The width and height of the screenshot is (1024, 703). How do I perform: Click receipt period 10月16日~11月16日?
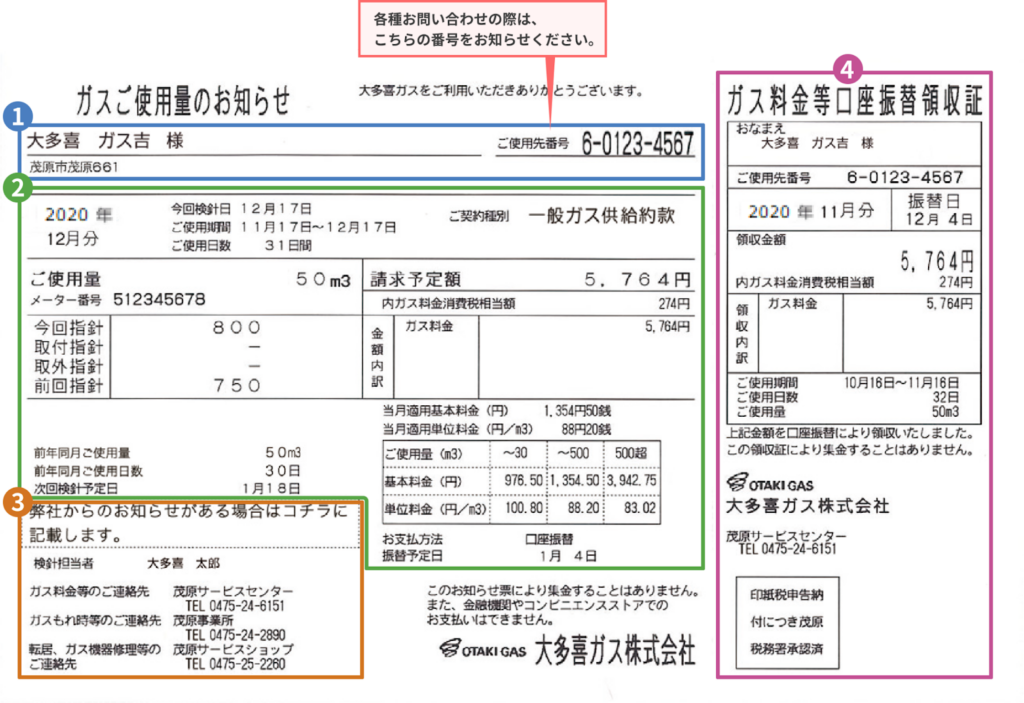(901, 382)
